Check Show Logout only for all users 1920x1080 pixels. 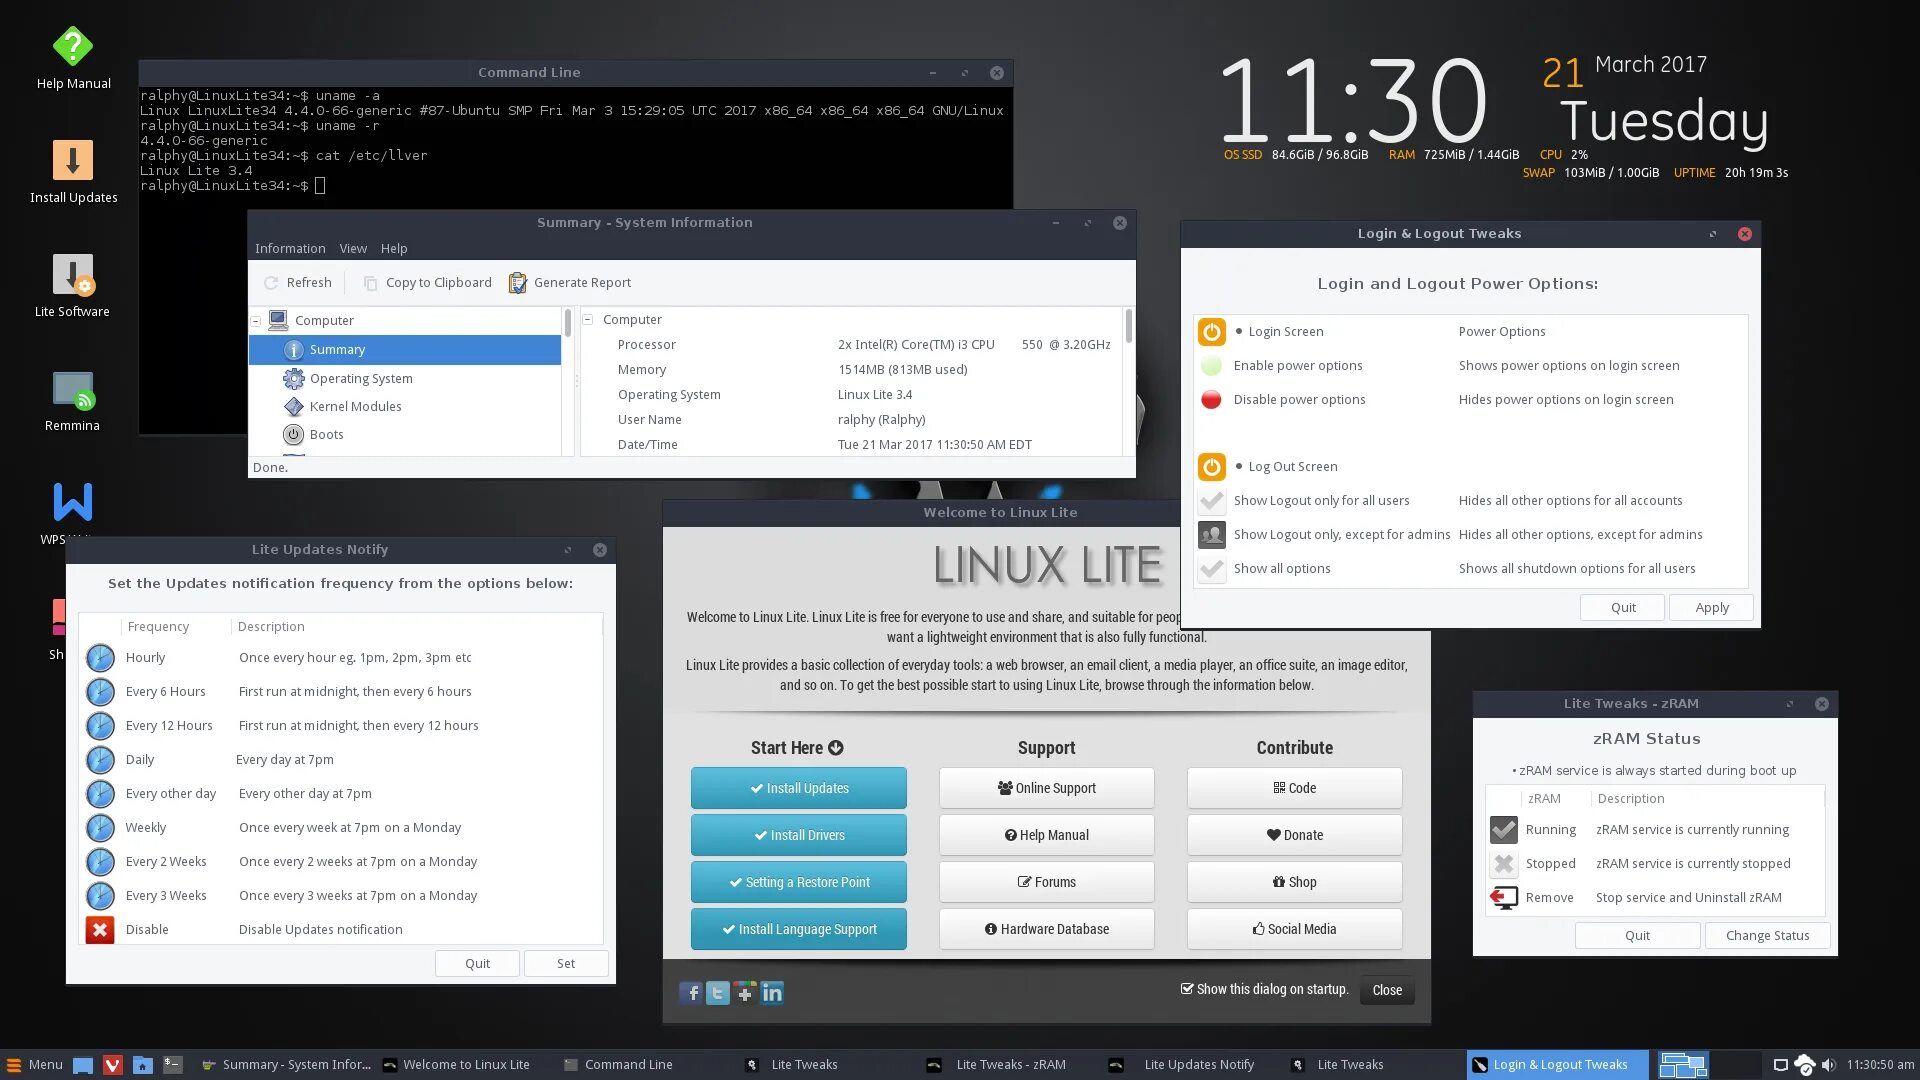[x=1212, y=501]
